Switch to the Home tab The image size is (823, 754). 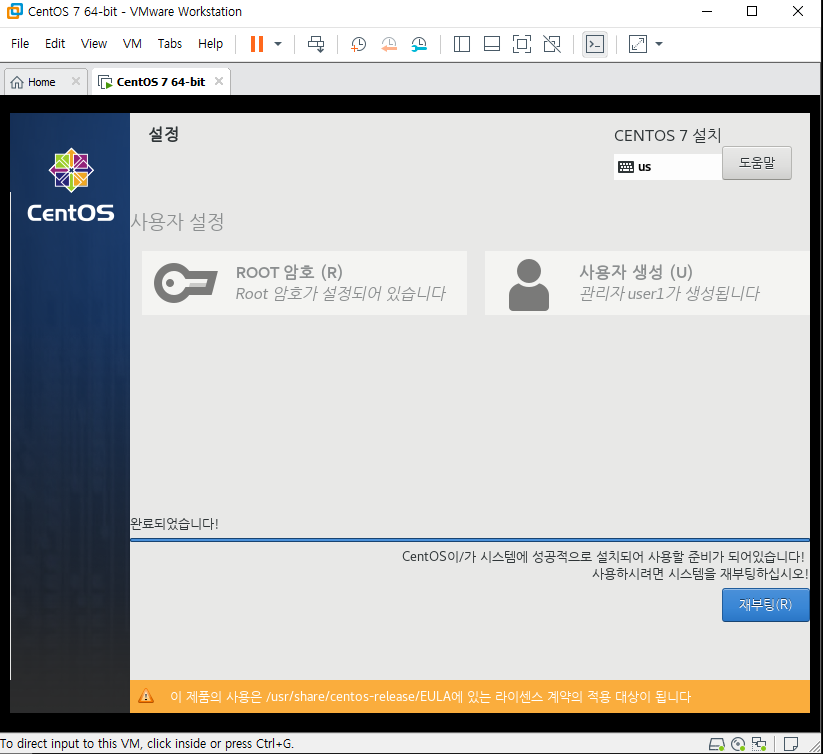(41, 82)
